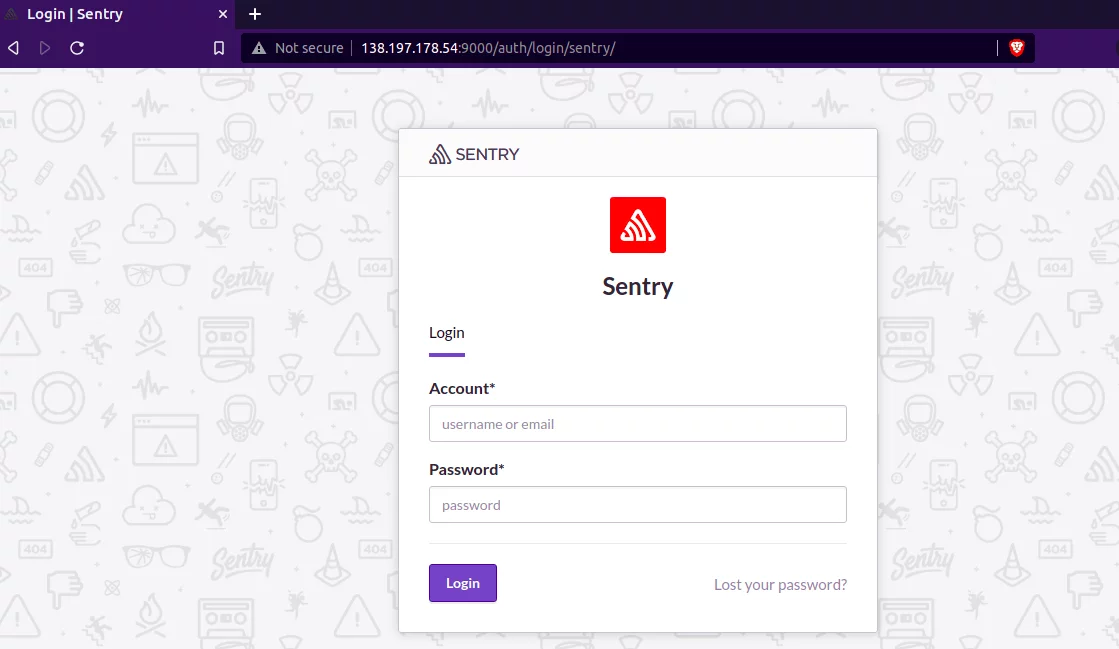
Task: Go back with the browser back arrow
Action: click(14, 48)
